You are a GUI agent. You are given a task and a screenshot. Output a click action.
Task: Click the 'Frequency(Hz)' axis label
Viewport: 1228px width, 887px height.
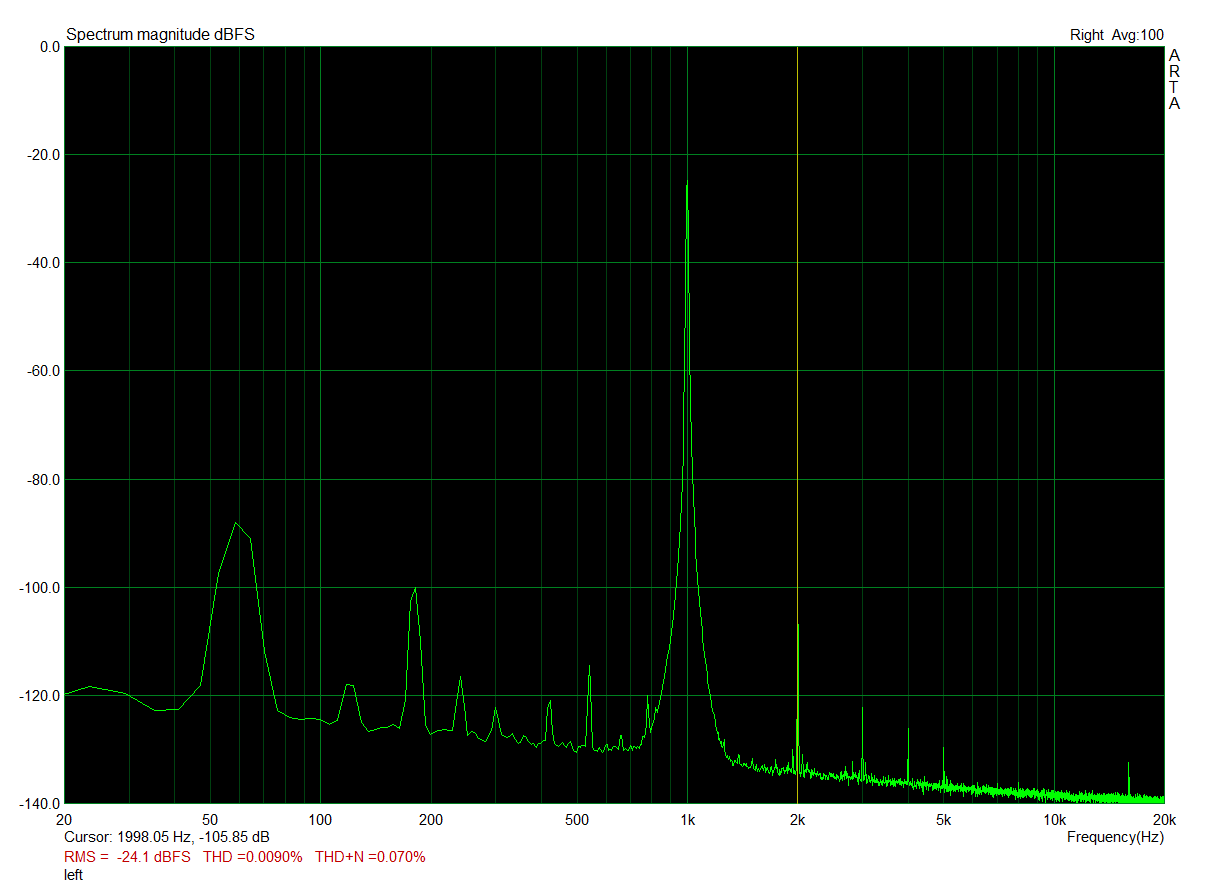coord(1115,836)
